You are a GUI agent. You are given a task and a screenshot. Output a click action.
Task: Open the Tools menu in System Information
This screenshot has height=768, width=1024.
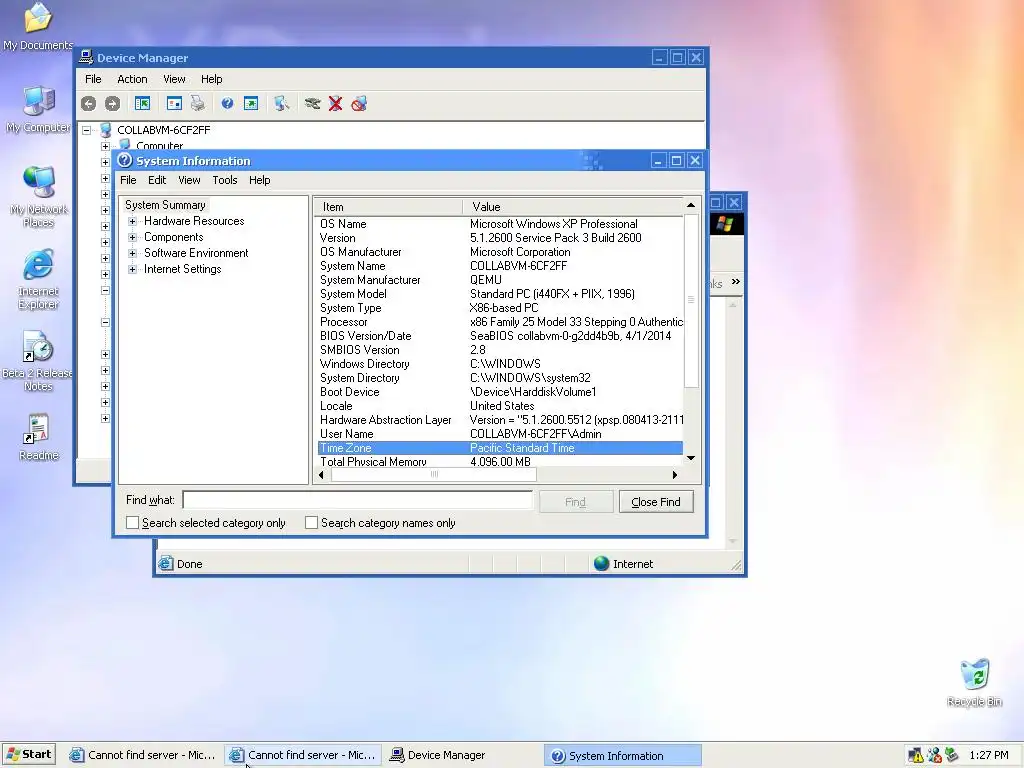pos(225,180)
